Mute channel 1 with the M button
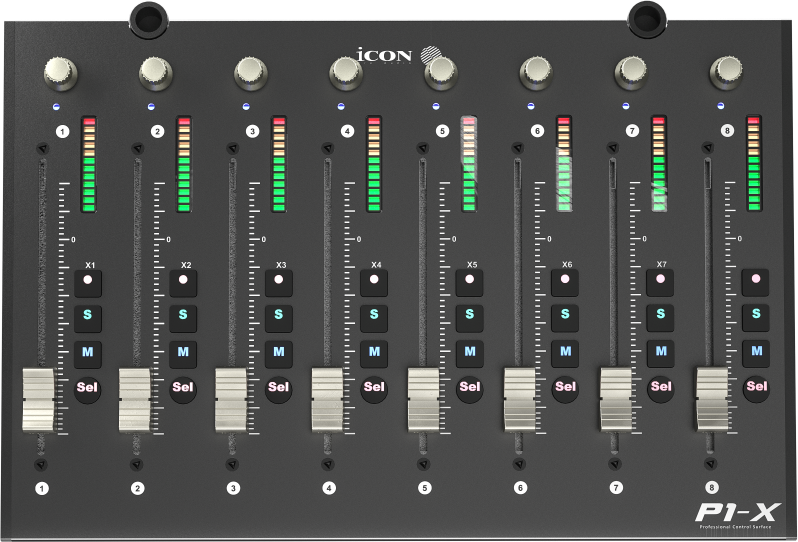Viewport: 798px width, 542px height. click(x=87, y=351)
